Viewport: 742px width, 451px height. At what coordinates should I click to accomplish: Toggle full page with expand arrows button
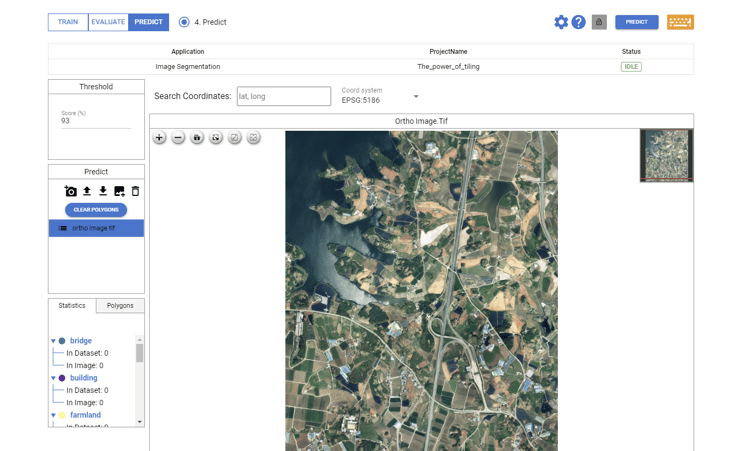point(216,138)
